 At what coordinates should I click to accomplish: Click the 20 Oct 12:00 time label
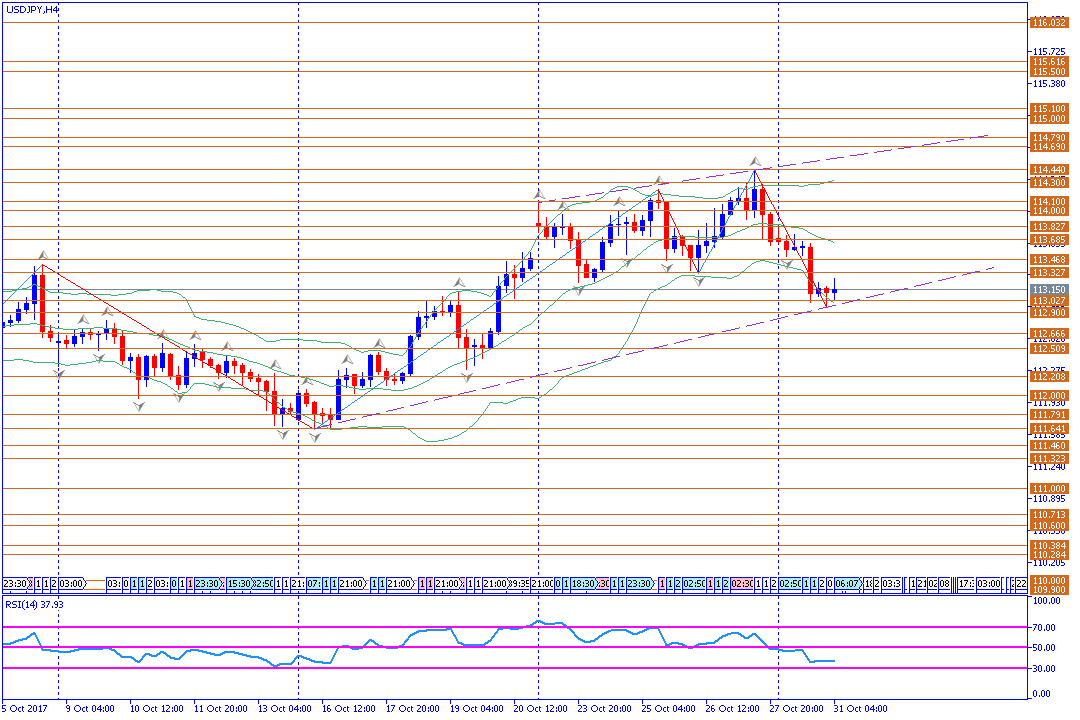[x=541, y=708]
